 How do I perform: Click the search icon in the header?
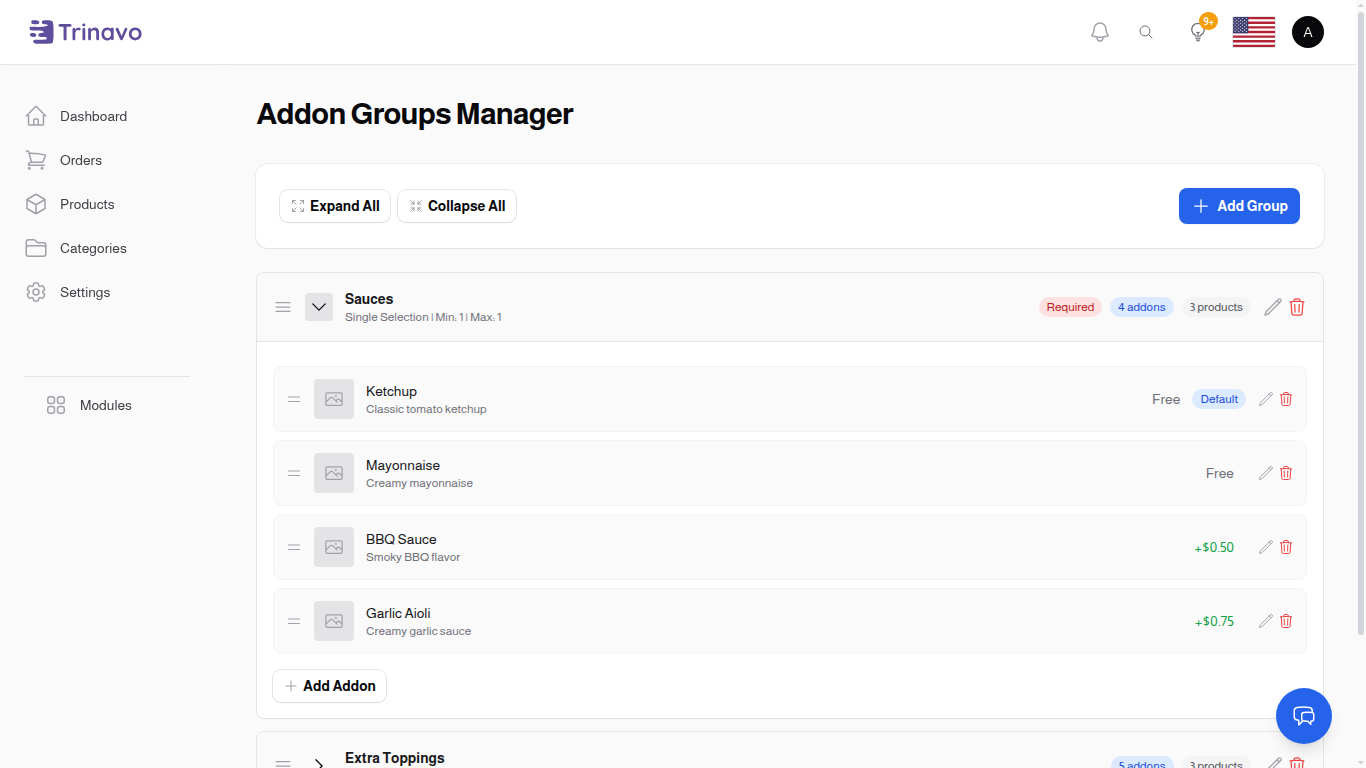(x=1146, y=31)
